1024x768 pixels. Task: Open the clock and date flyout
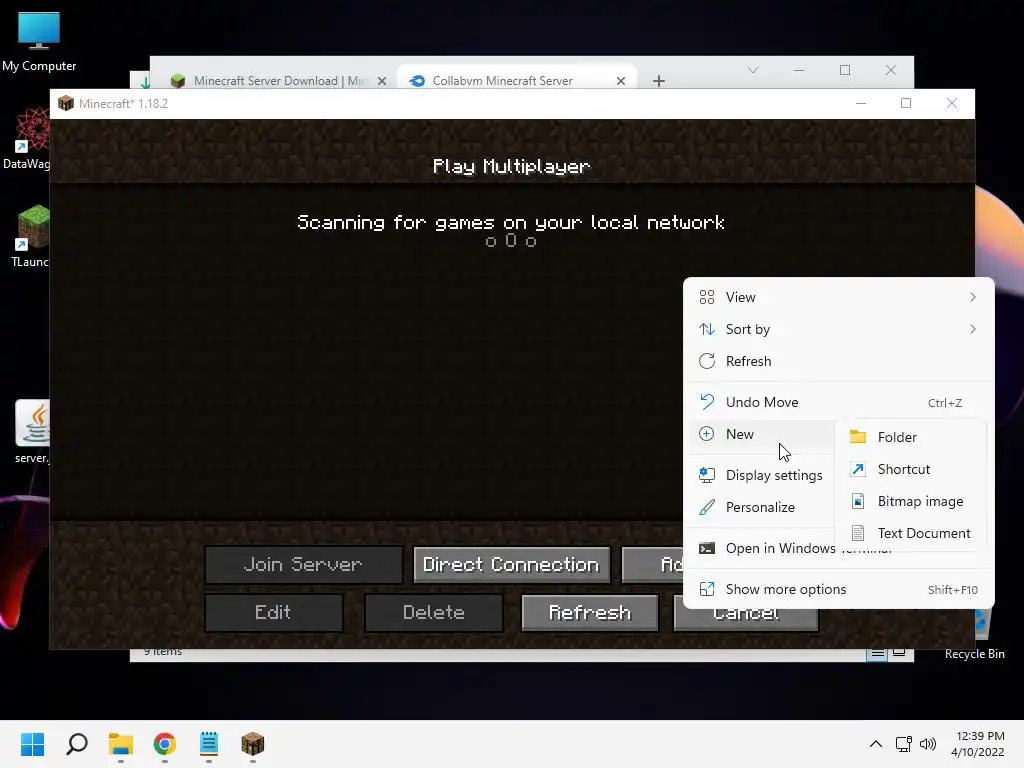[978, 744]
